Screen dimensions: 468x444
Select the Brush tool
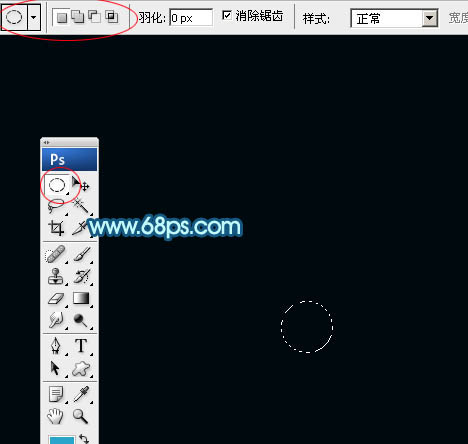coord(82,254)
